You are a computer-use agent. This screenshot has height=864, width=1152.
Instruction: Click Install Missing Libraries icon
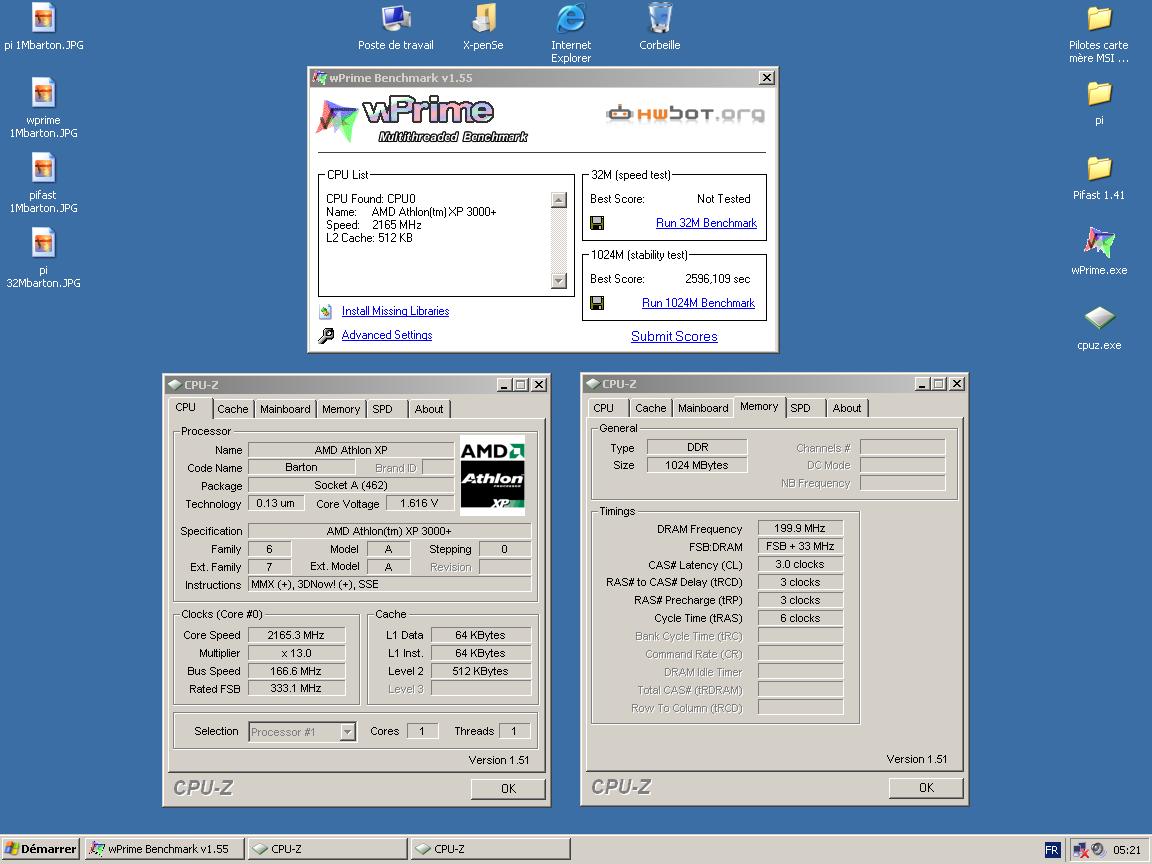click(325, 312)
